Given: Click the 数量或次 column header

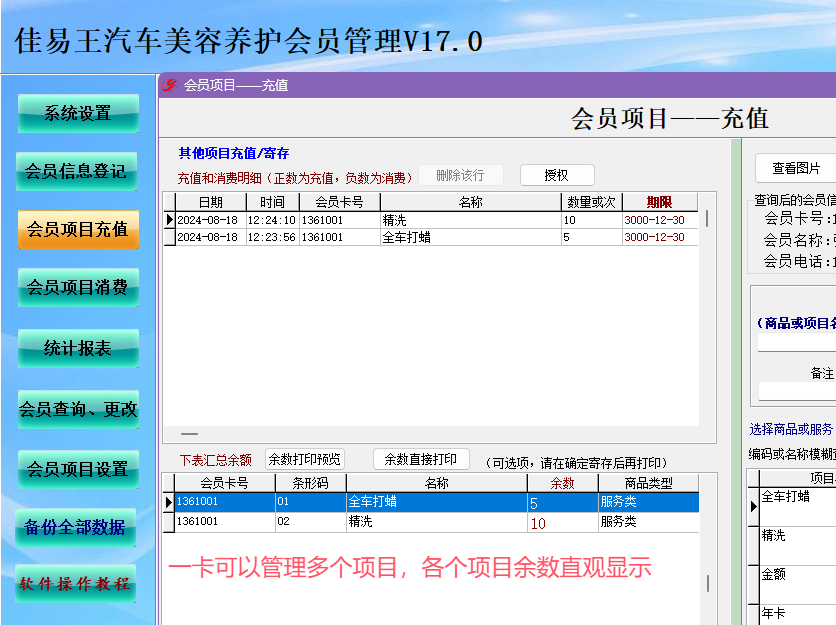Looking at the screenshot, I should [x=591, y=202].
